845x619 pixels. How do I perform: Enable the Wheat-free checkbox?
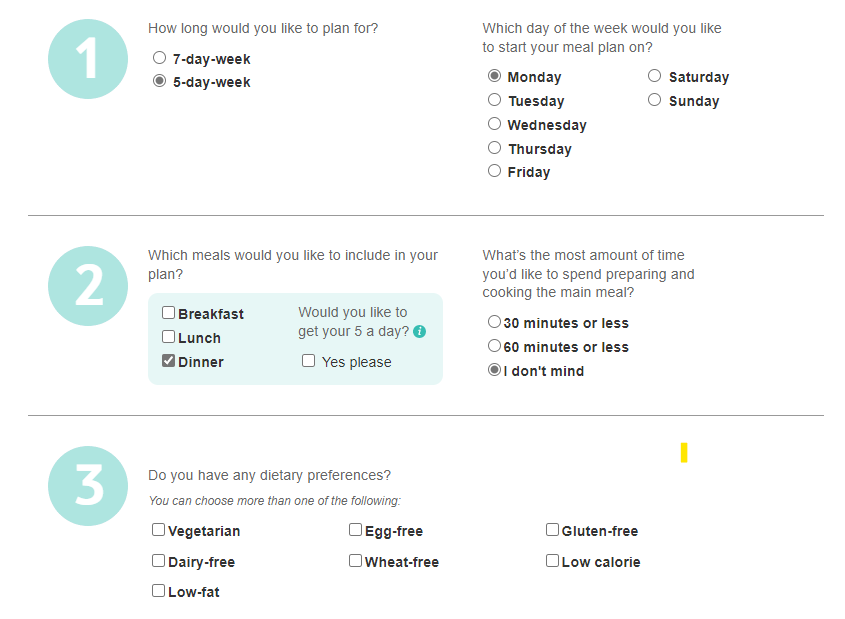pyautogui.click(x=355, y=561)
